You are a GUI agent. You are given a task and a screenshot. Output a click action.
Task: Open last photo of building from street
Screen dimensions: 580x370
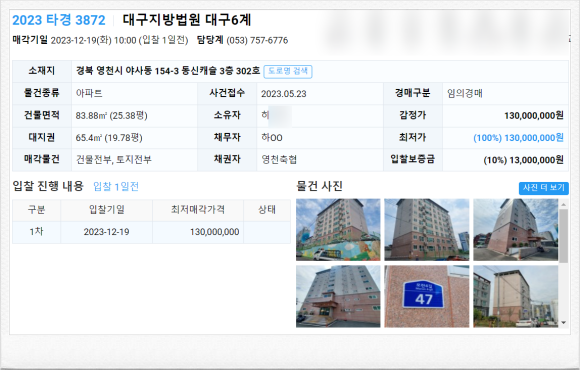point(516,296)
